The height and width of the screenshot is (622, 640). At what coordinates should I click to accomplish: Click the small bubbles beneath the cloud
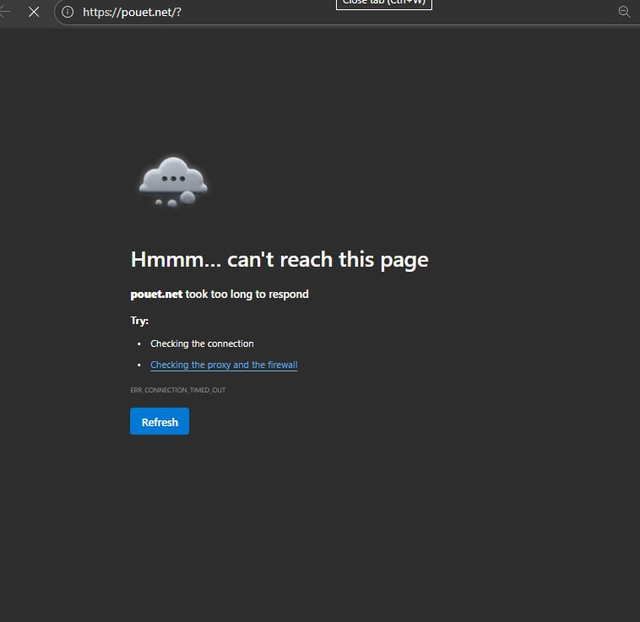172,201
